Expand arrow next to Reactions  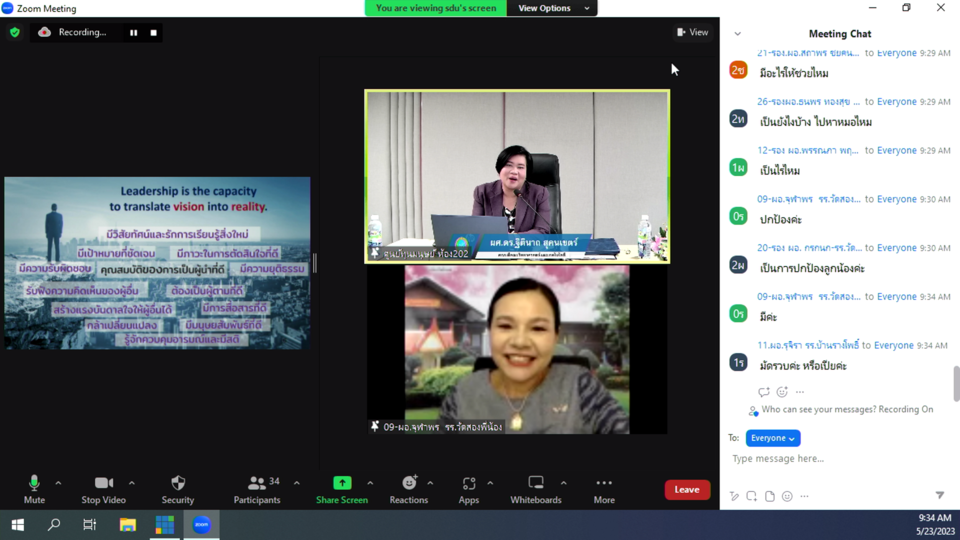430,483
